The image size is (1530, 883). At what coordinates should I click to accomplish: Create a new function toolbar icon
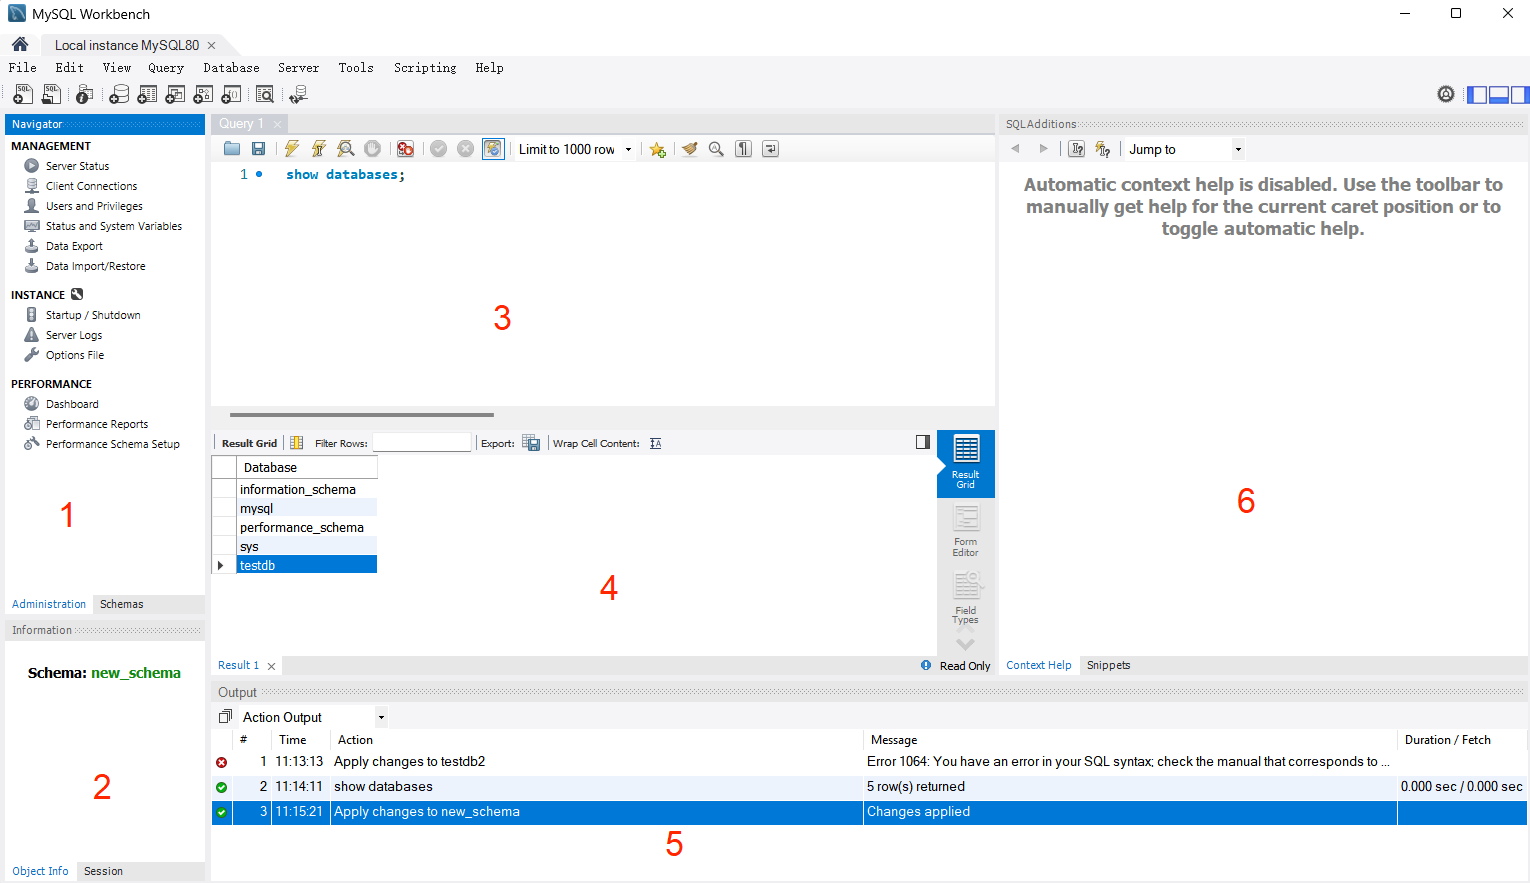click(231, 94)
